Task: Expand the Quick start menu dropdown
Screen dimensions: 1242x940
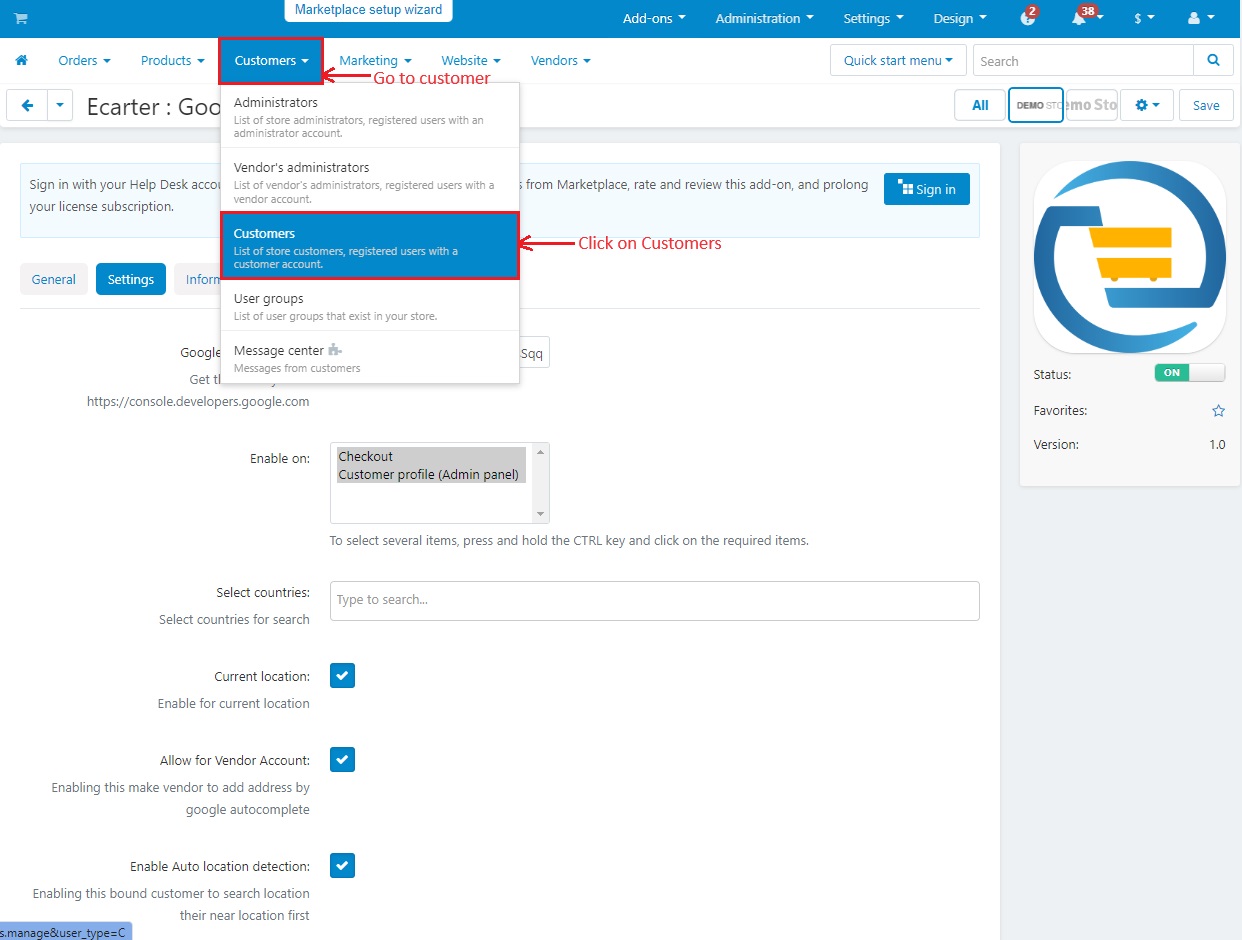Action: tap(898, 60)
